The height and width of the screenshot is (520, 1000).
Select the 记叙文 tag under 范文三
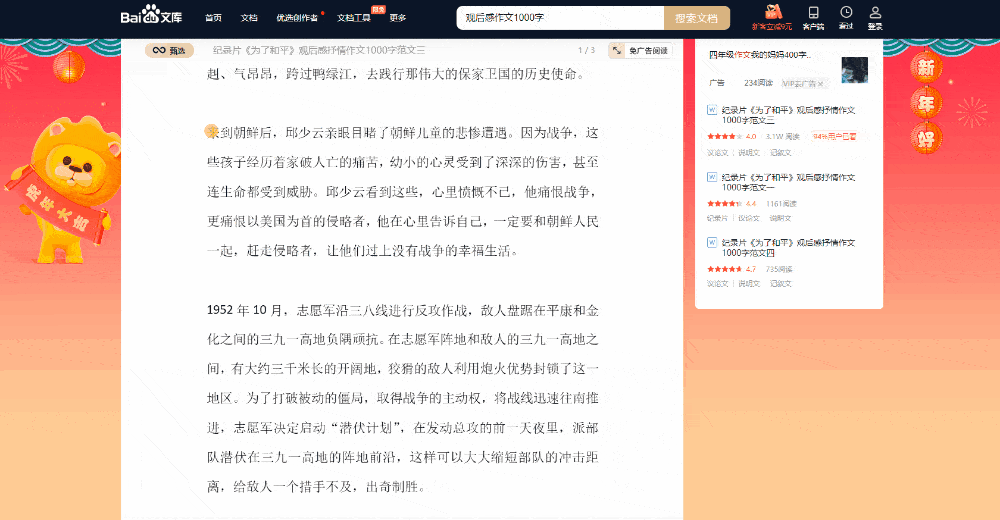pyautogui.click(x=781, y=153)
